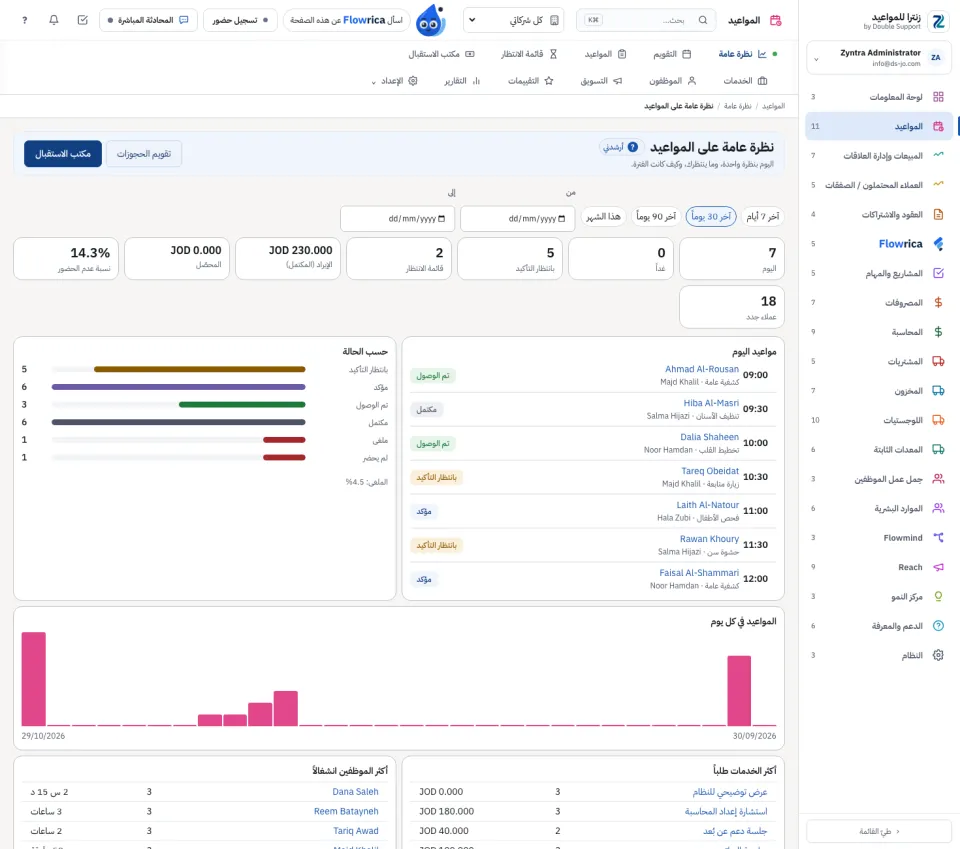Image resolution: width=960 pixels, height=849 pixels.
Task: Open the help question mark icon
Action: (24, 20)
